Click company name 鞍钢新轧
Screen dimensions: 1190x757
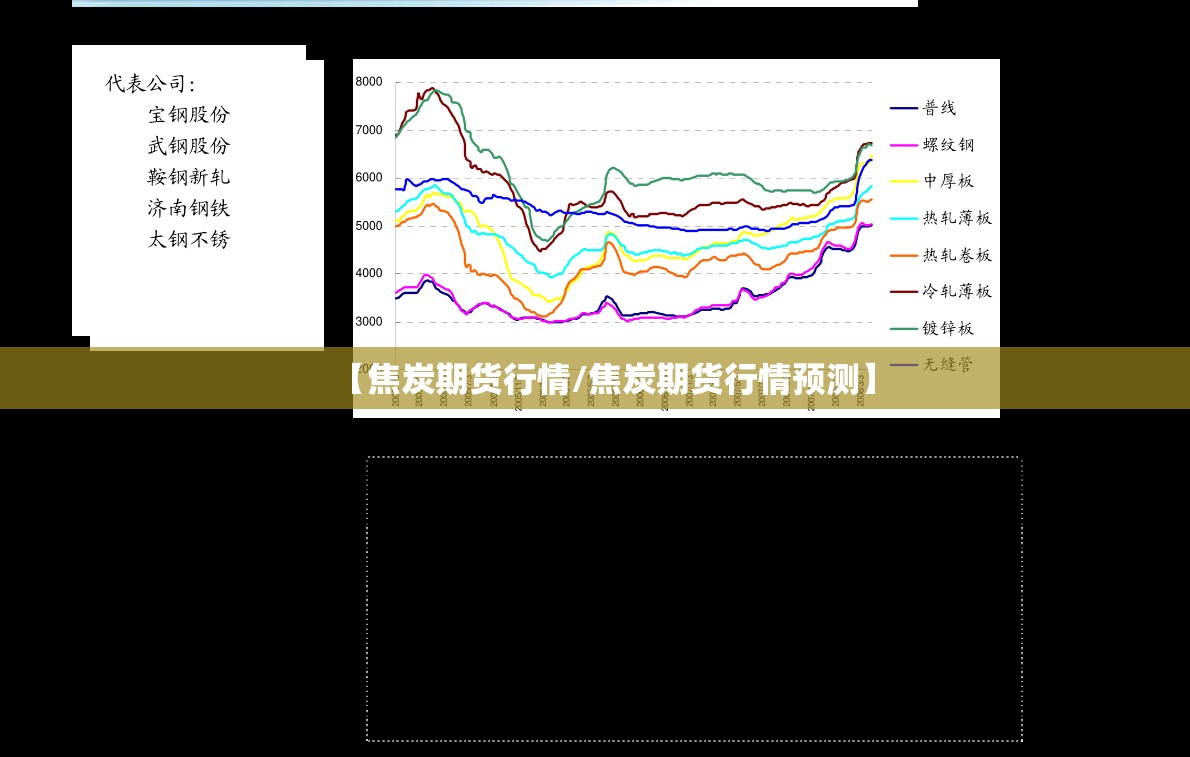tap(188, 177)
